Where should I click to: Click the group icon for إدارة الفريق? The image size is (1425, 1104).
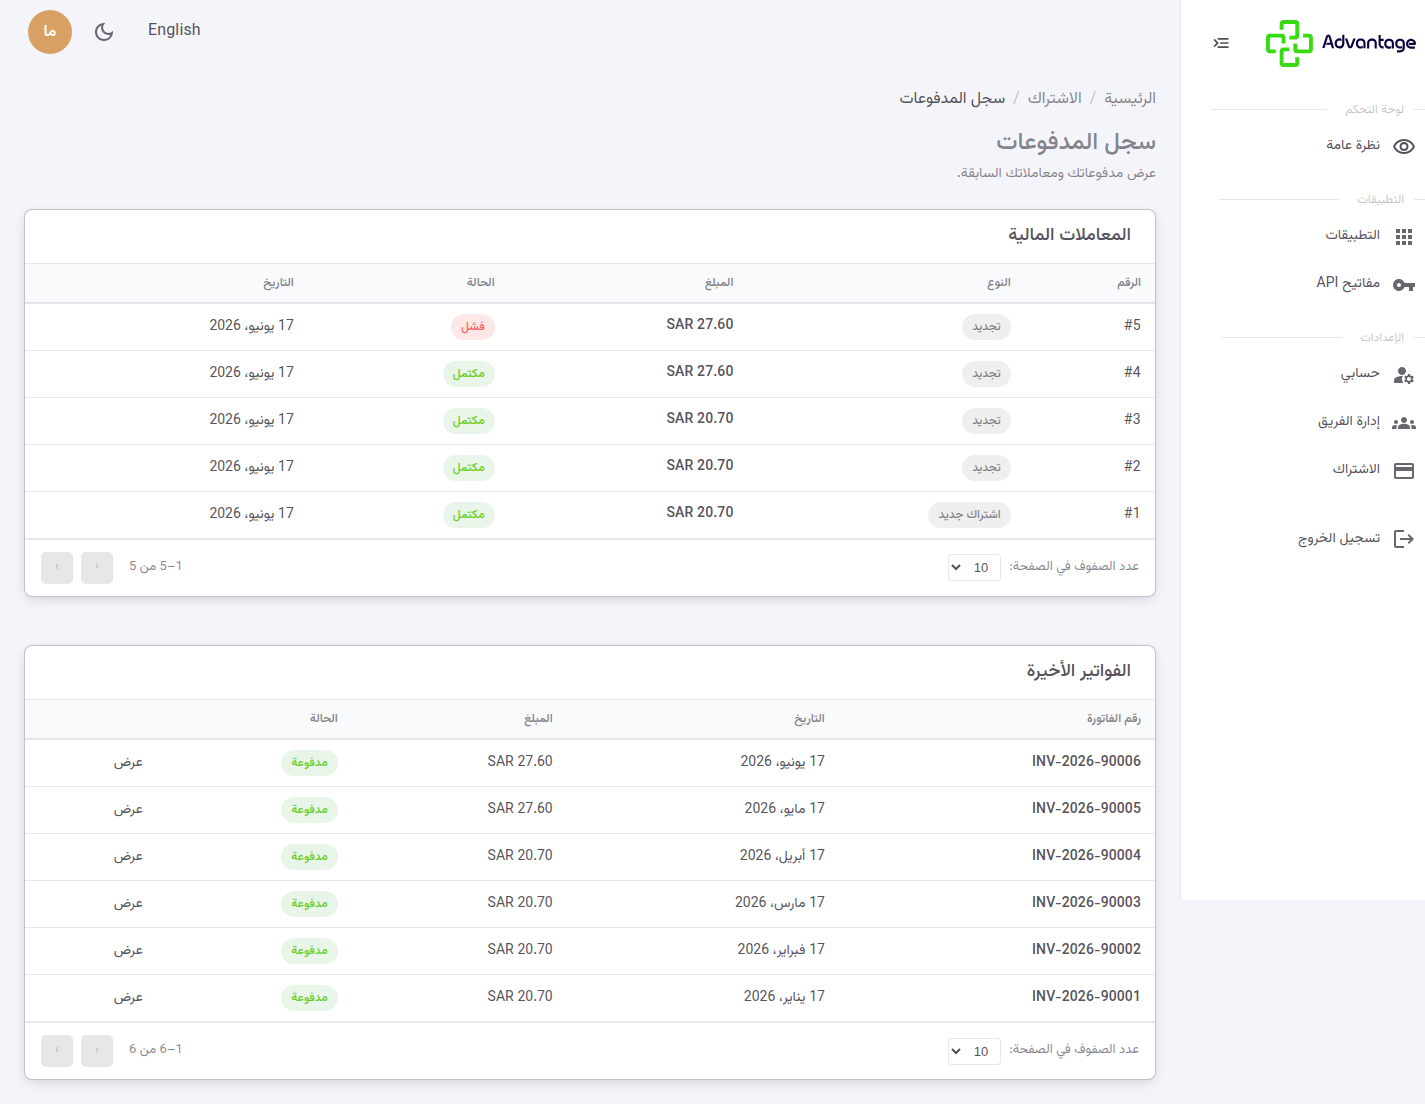point(1404,423)
